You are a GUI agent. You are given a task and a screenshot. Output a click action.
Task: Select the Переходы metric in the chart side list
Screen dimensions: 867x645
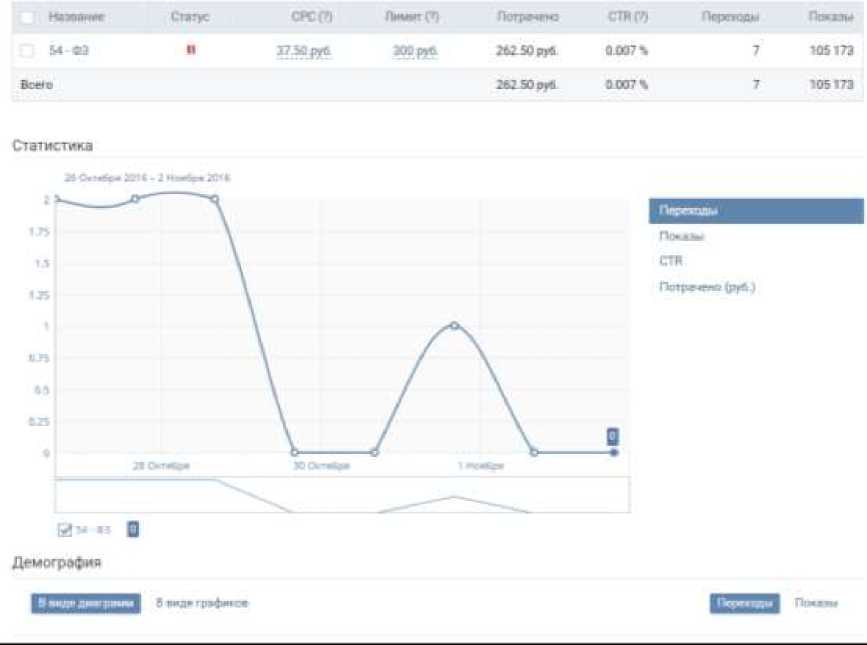[756, 211]
